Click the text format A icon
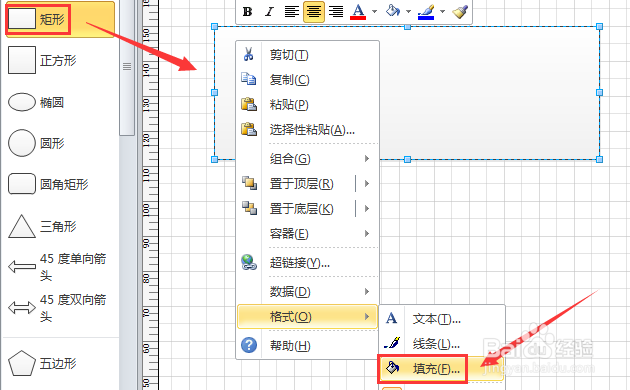The width and height of the screenshot is (630, 390). [x=391, y=319]
